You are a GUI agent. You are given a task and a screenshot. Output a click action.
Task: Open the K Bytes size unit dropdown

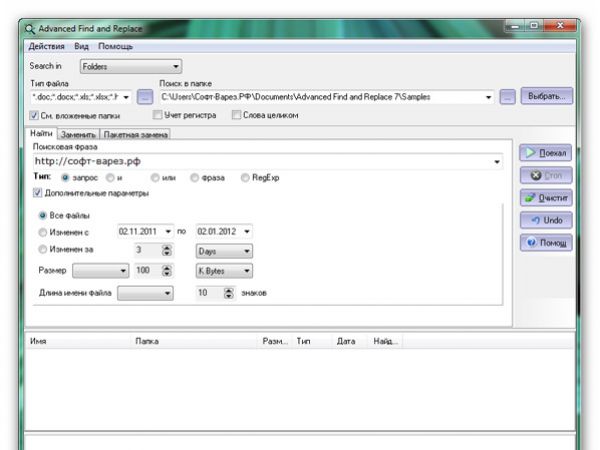point(222,271)
